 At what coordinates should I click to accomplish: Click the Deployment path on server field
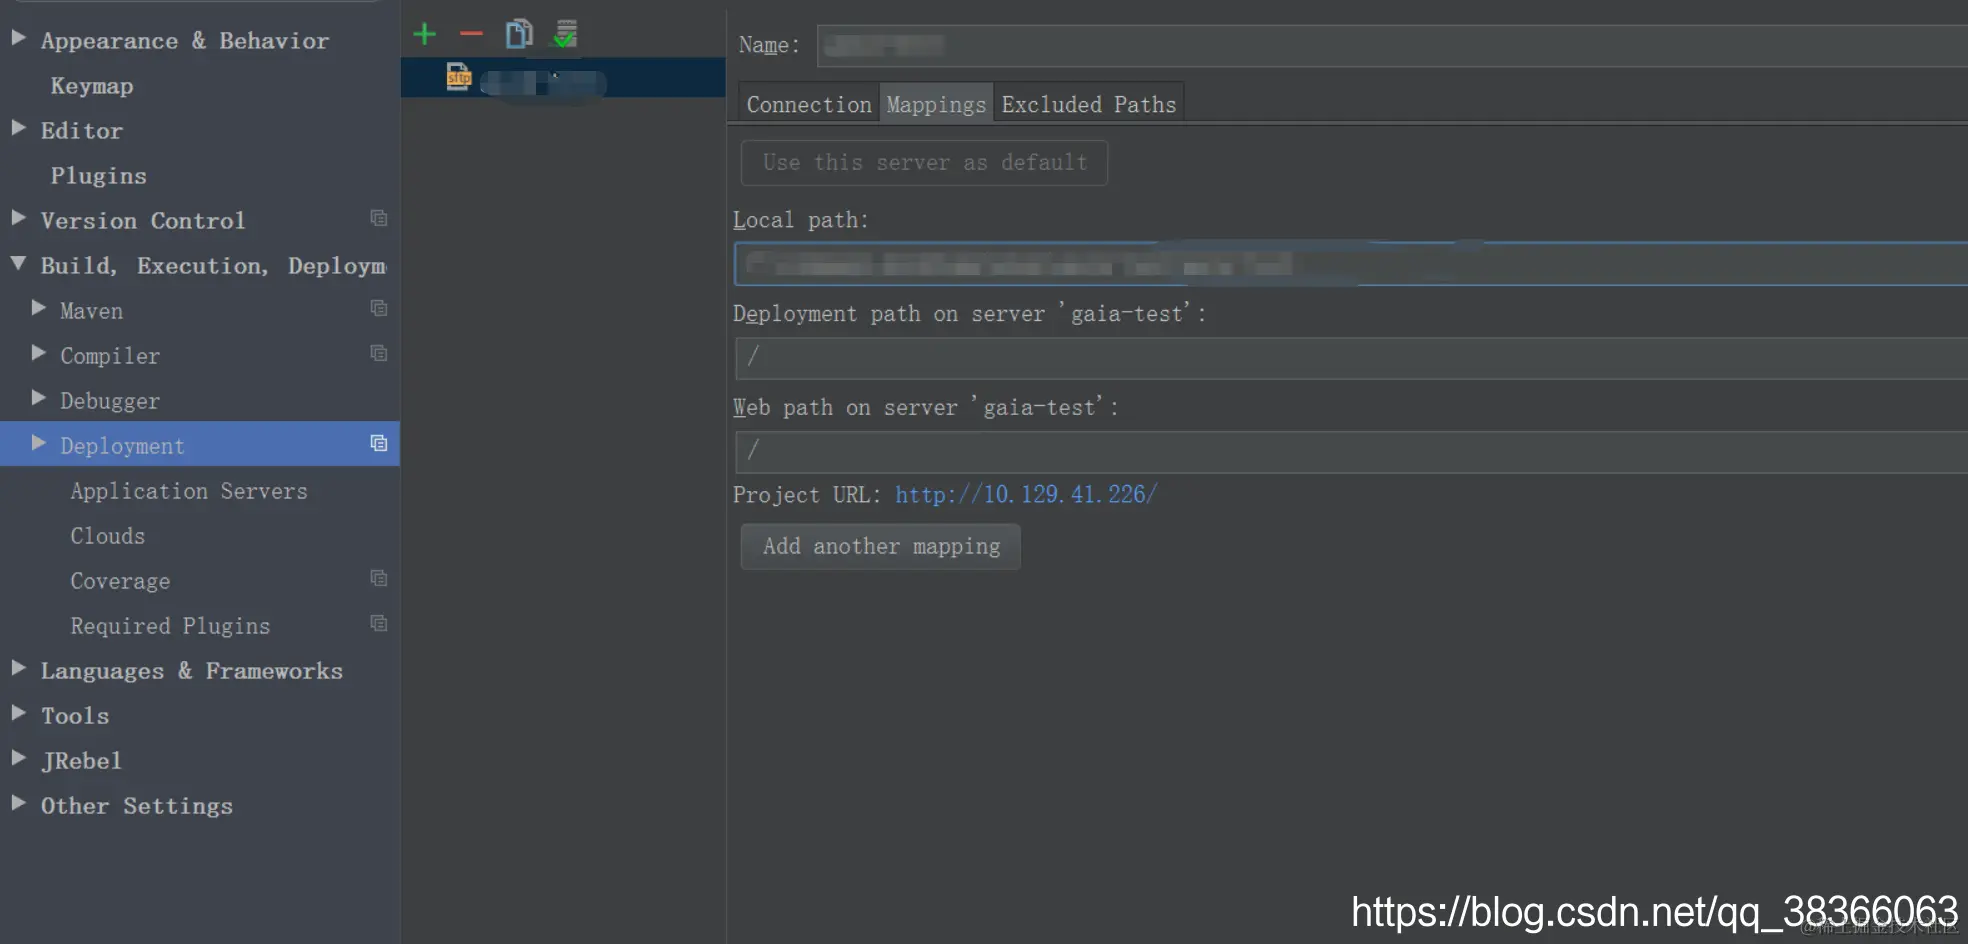point(1351,358)
